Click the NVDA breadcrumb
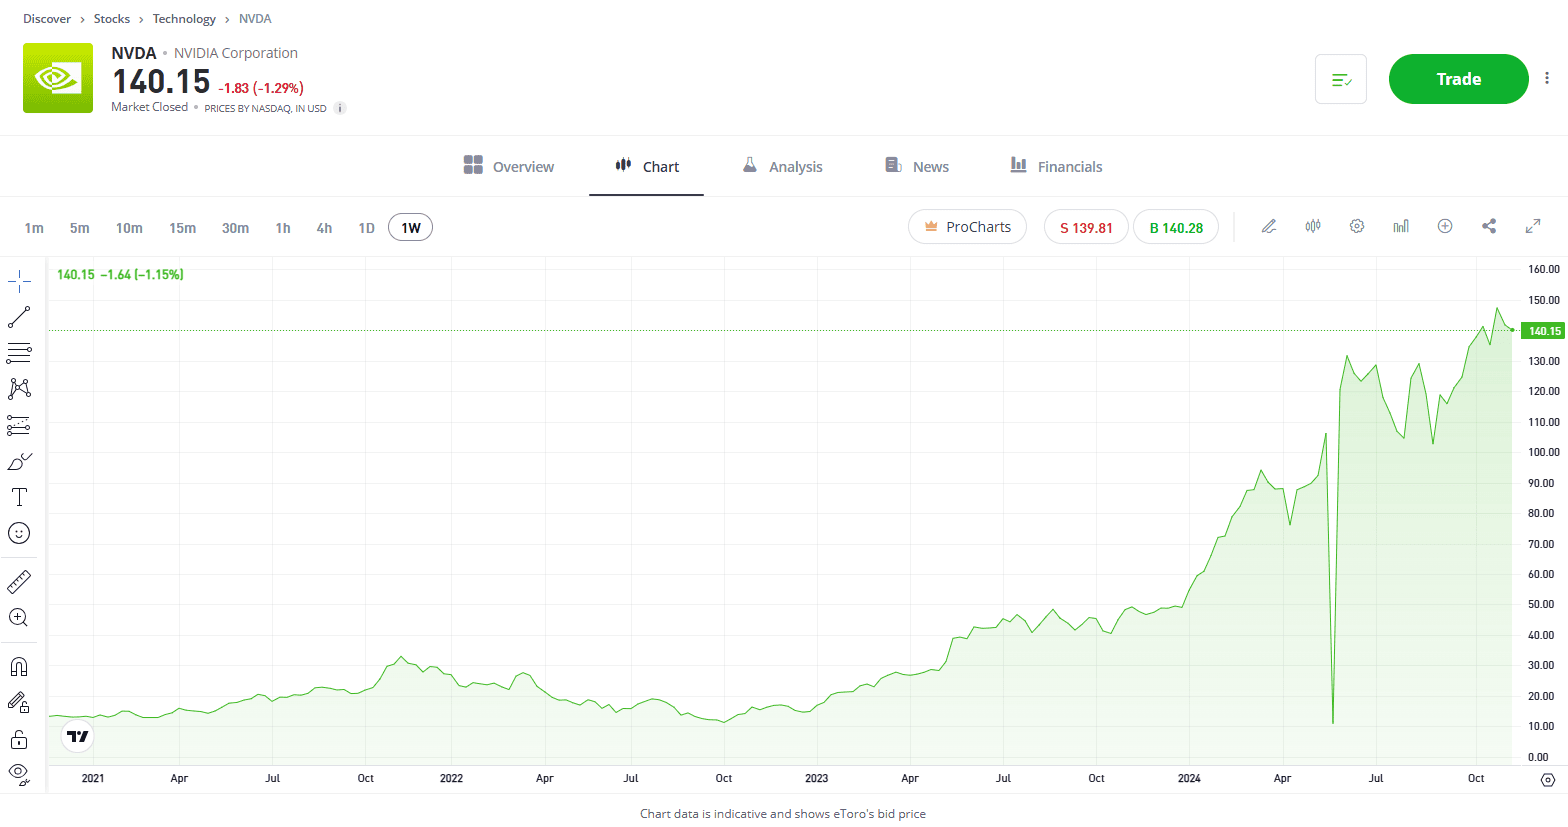This screenshot has width=1568, height=827. pyautogui.click(x=255, y=19)
